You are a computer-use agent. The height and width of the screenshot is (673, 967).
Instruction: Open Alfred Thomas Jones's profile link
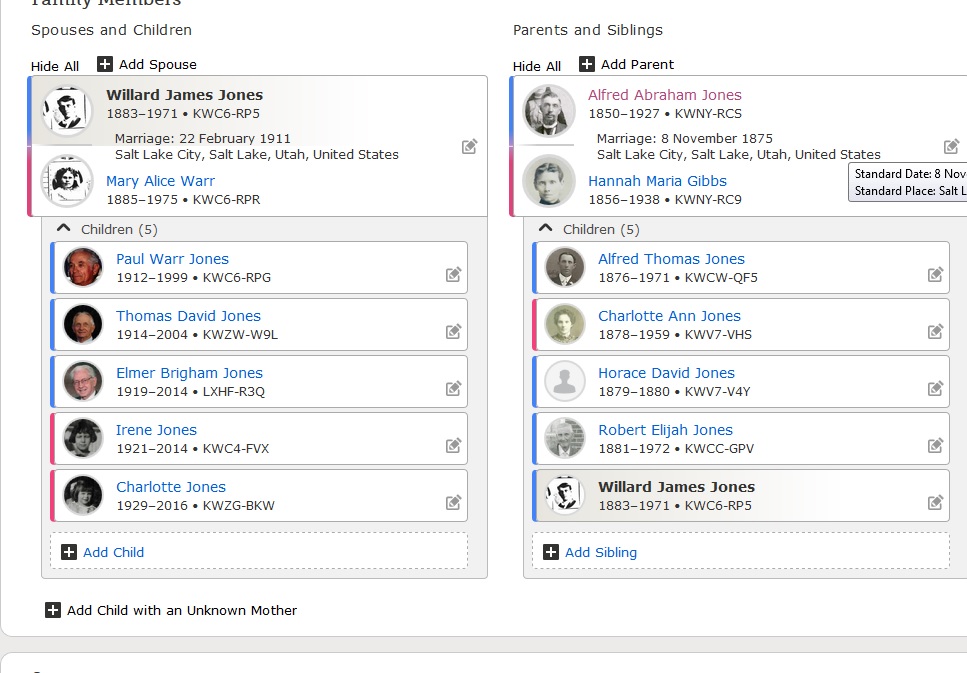point(671,259)
